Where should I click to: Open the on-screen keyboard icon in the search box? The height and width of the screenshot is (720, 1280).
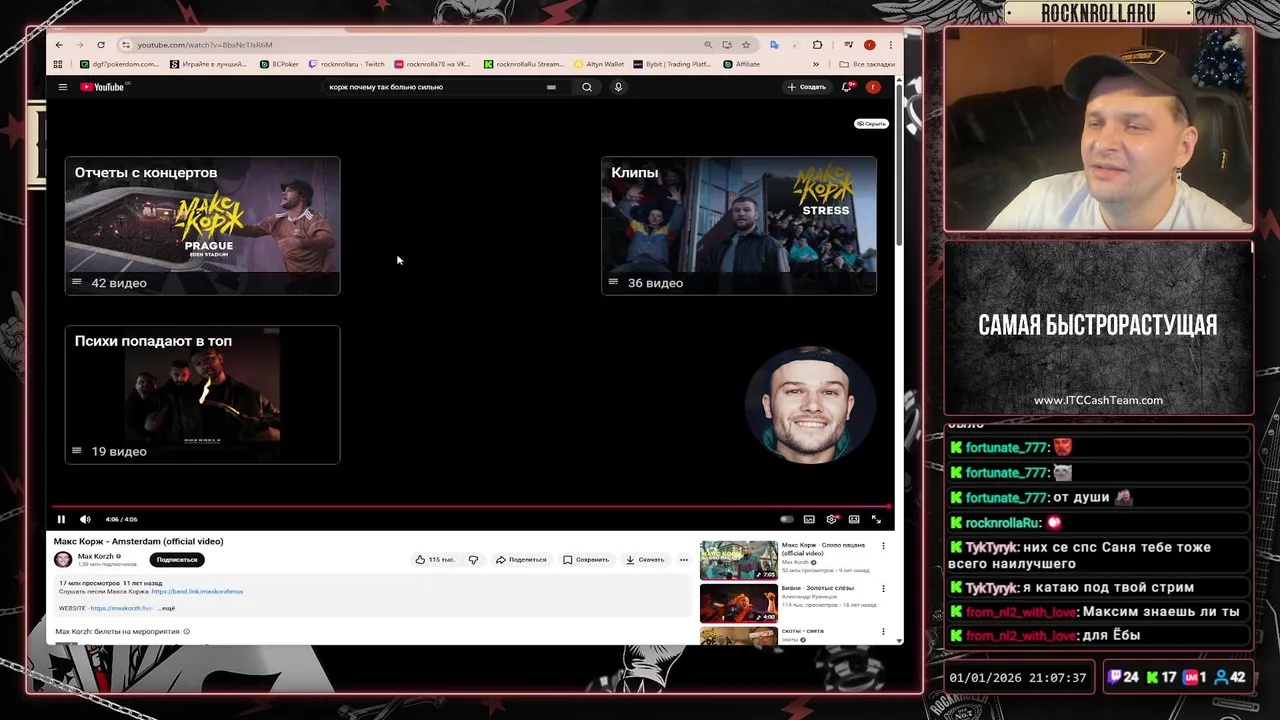point(551,87)
